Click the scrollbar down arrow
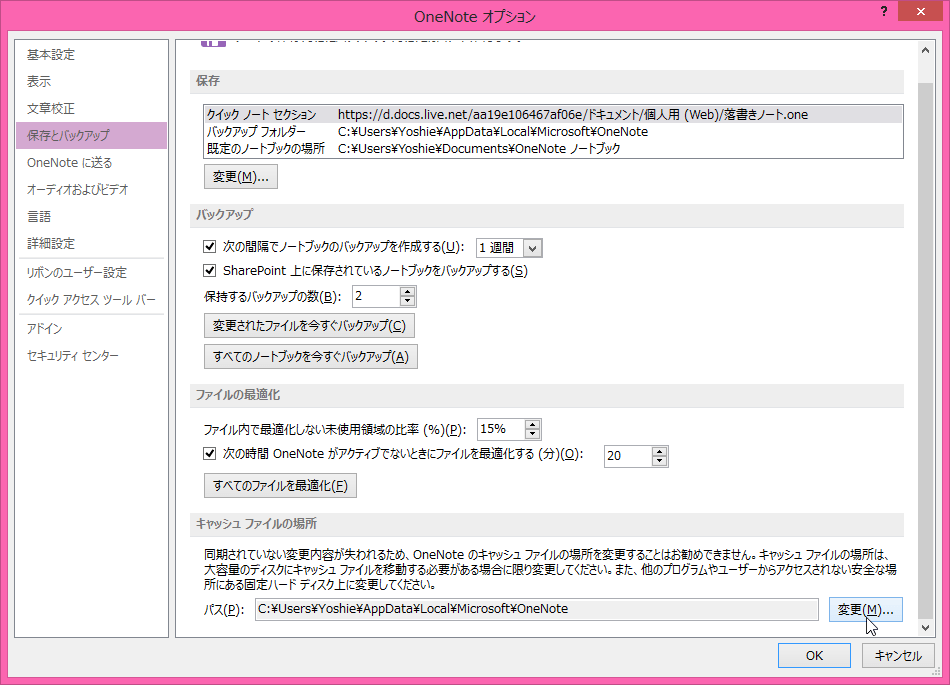 (925, 628)
